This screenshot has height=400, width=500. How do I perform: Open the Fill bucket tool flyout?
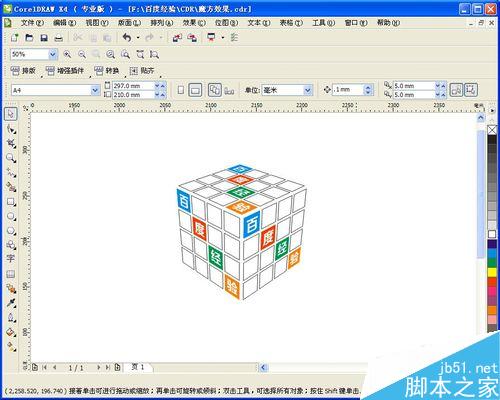pyautogui.click(x=11, y=332)
